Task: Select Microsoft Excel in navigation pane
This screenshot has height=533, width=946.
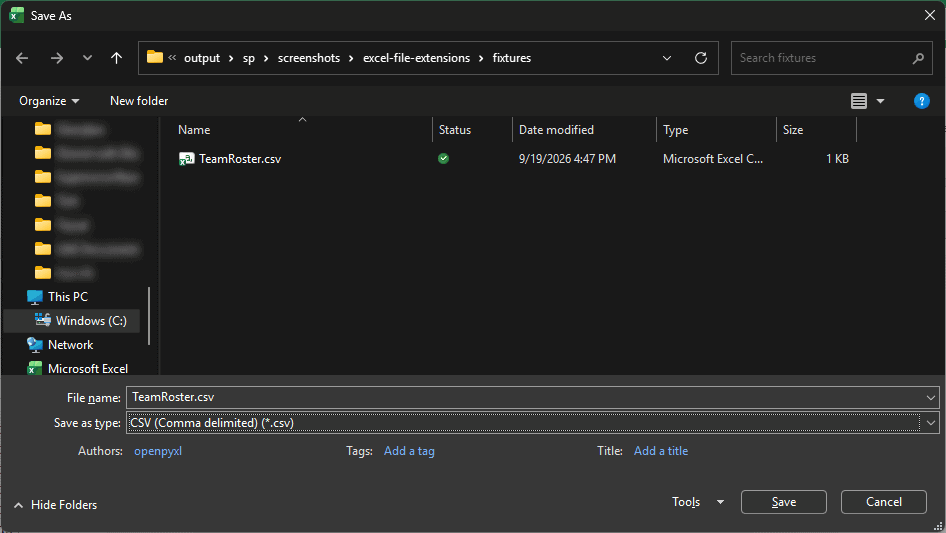Action: [87, 368]
